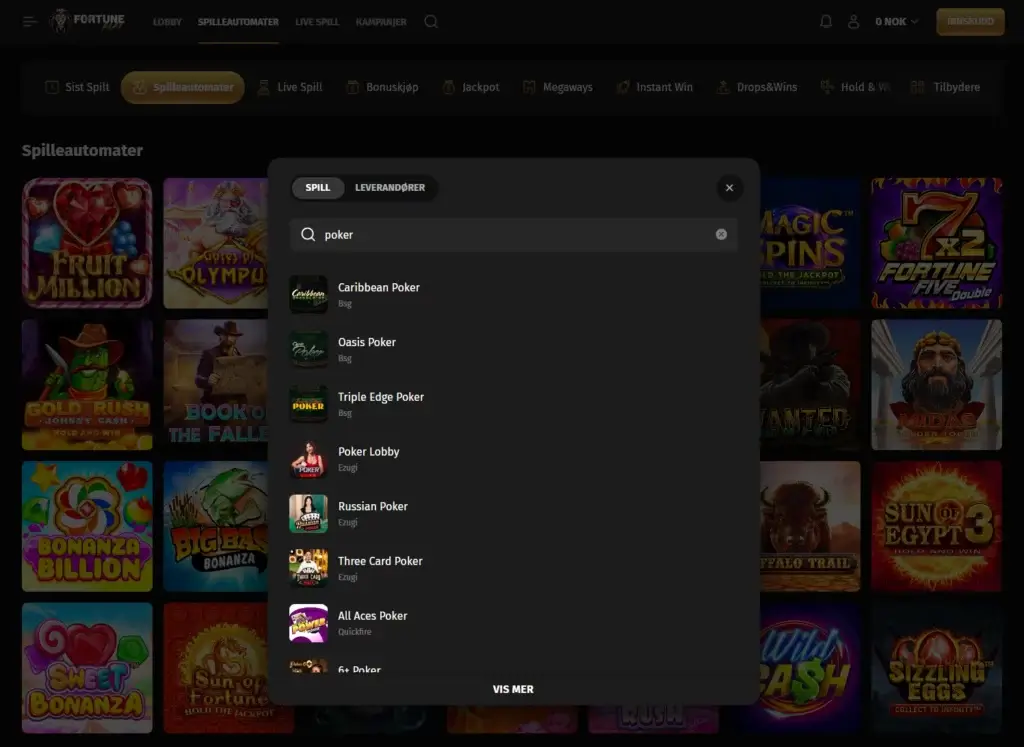The width and height of the screenshot is (1024, 747).
Task: Open the Wanted game thumbnail
Action: 810,385
